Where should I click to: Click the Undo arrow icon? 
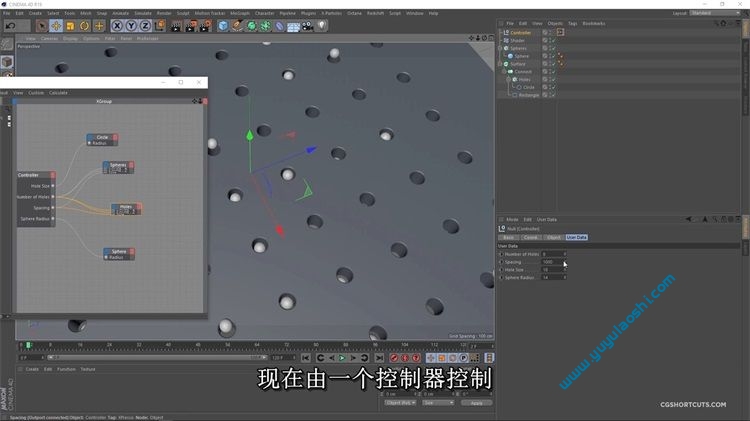tap(11, 26)
